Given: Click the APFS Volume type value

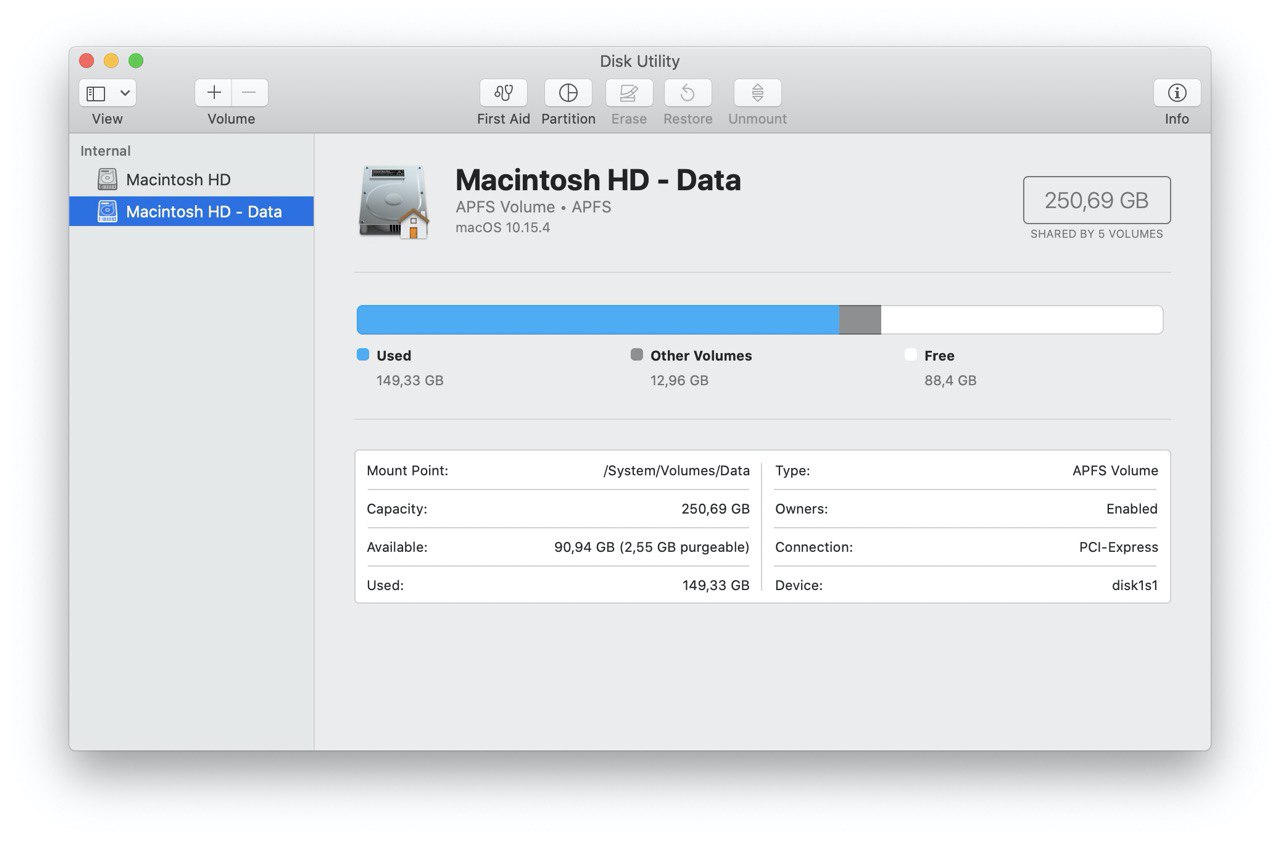Looking at the screenshot, I should click(x=1115, y=470).
